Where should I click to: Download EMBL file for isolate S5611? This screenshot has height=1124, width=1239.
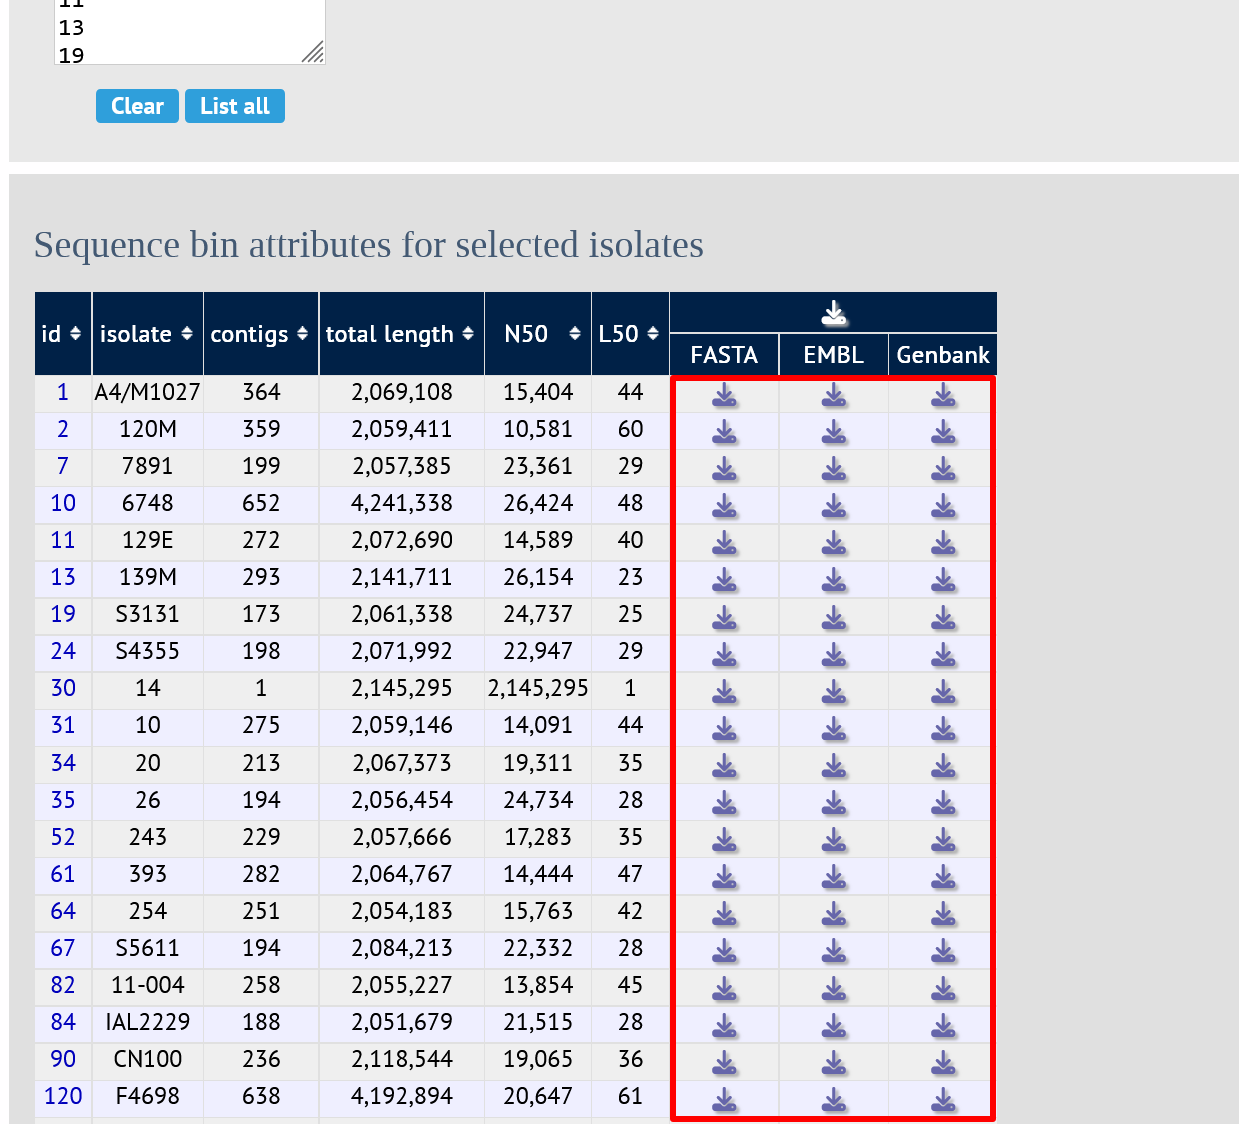pyautogui.click(x=834, y=952)
